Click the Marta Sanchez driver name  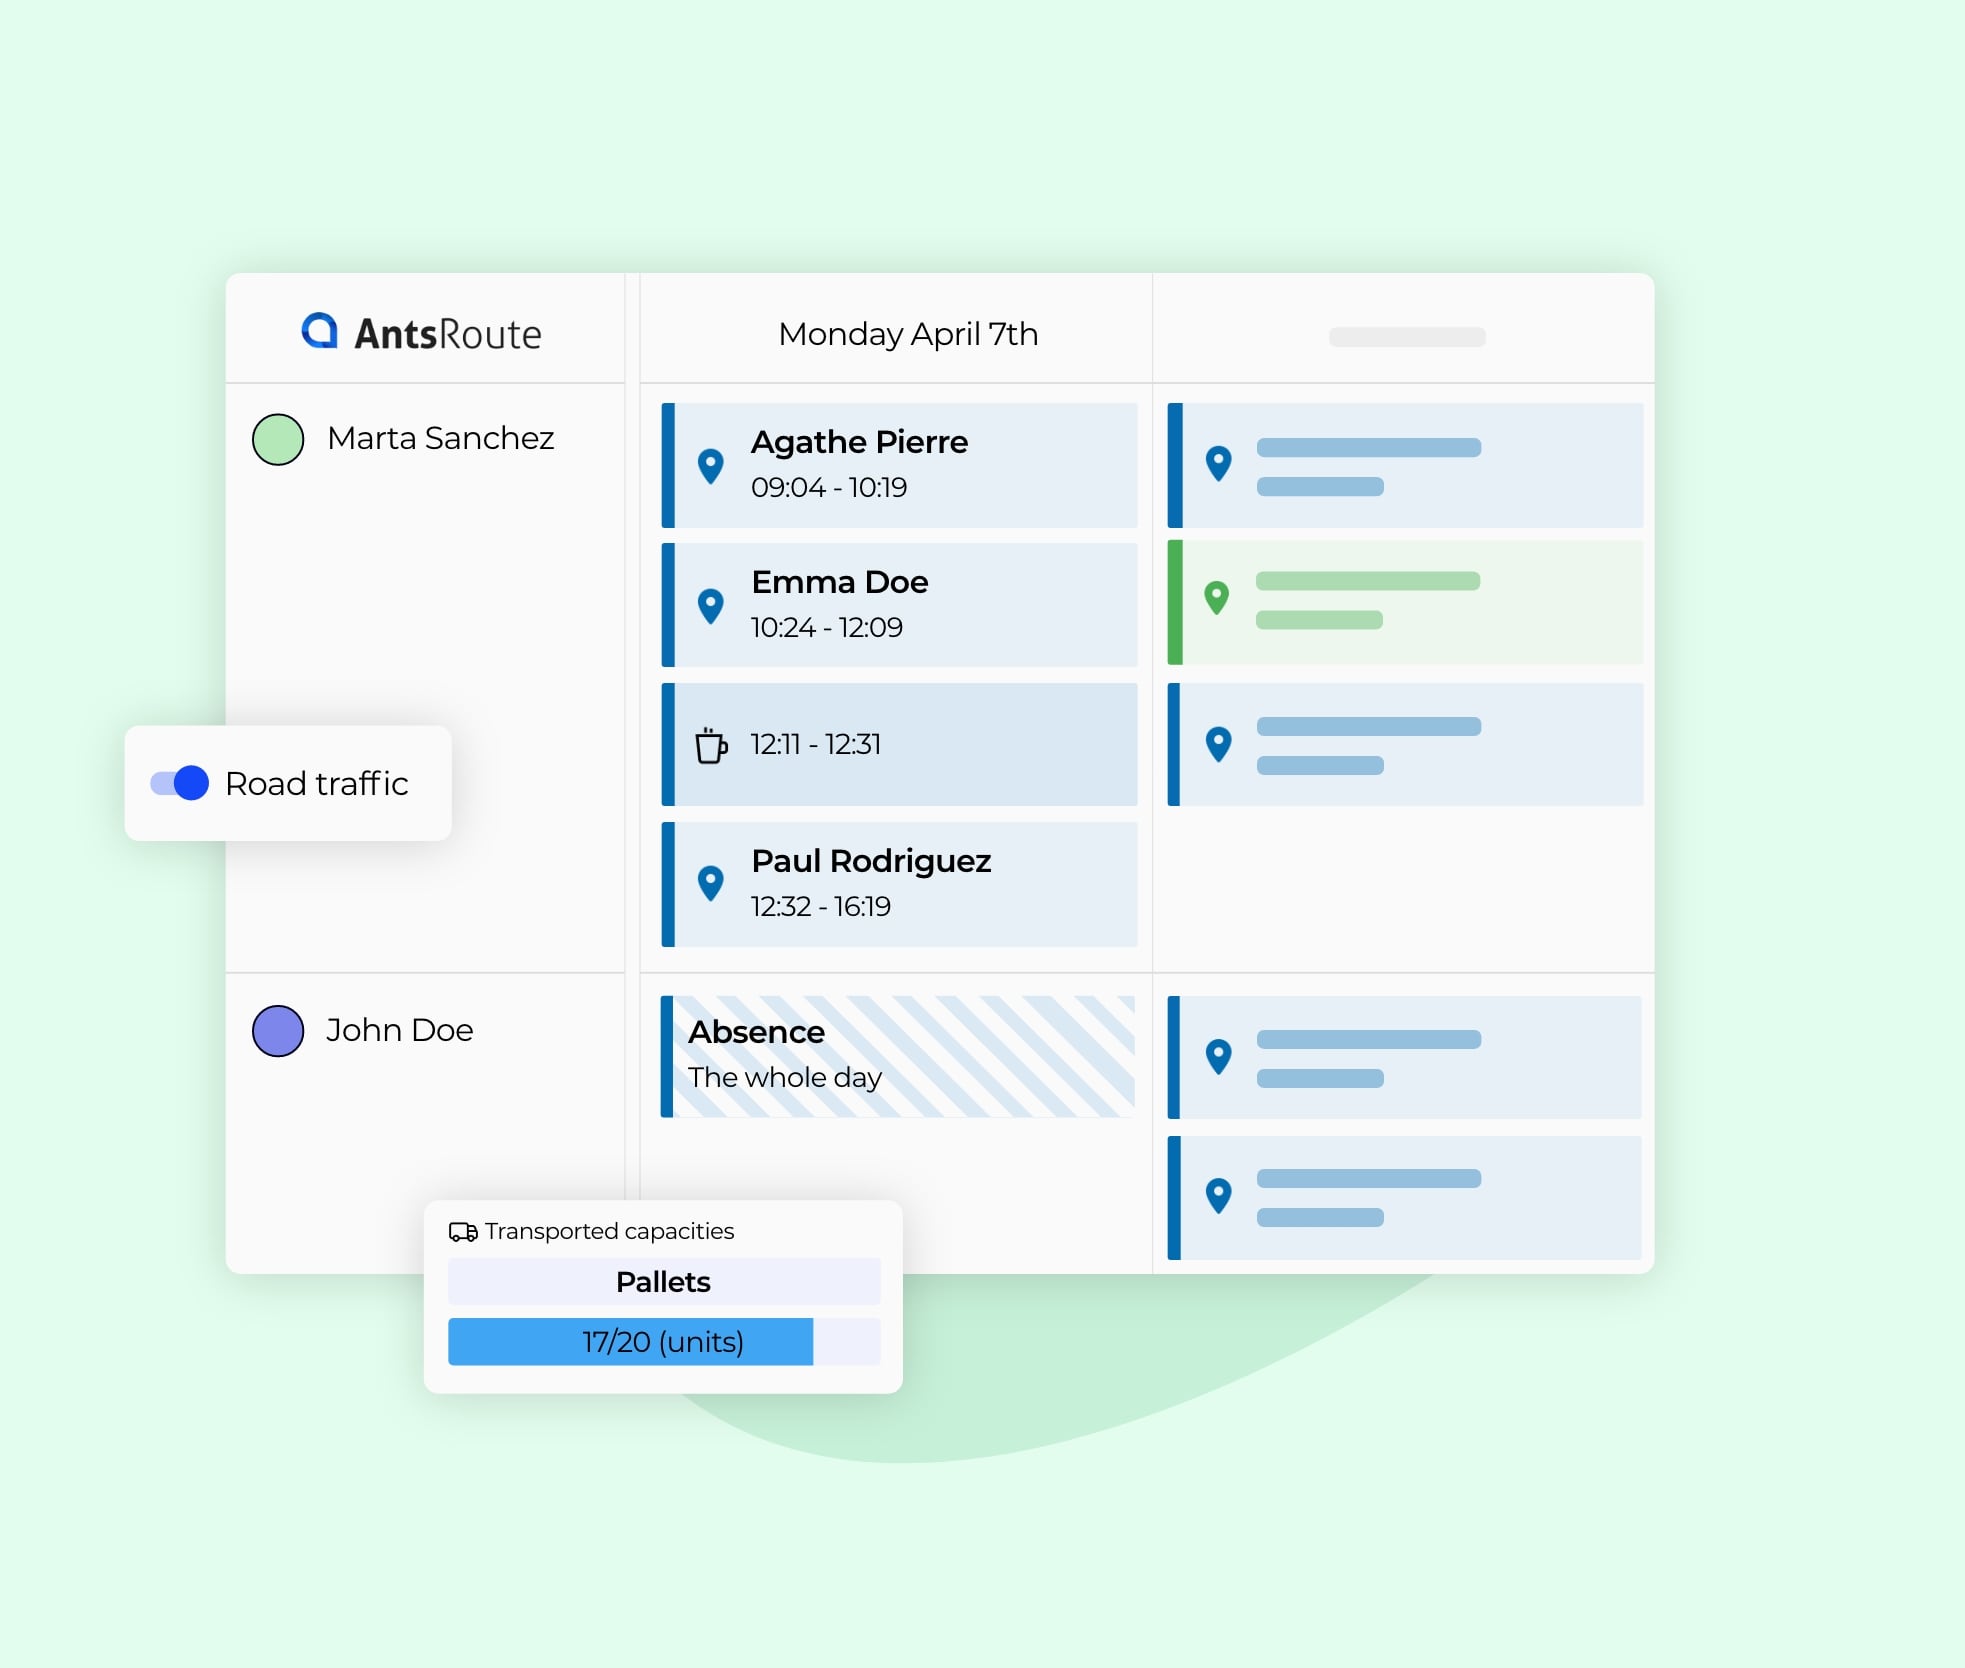440,438
